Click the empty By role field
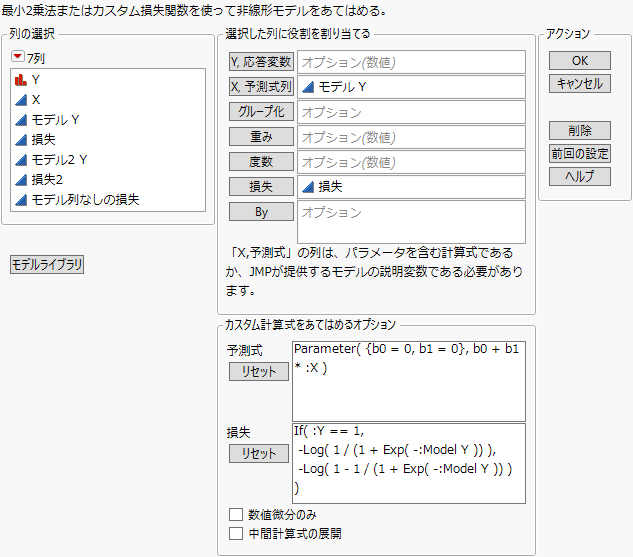633x557 pixels. [x=411, y=221]
